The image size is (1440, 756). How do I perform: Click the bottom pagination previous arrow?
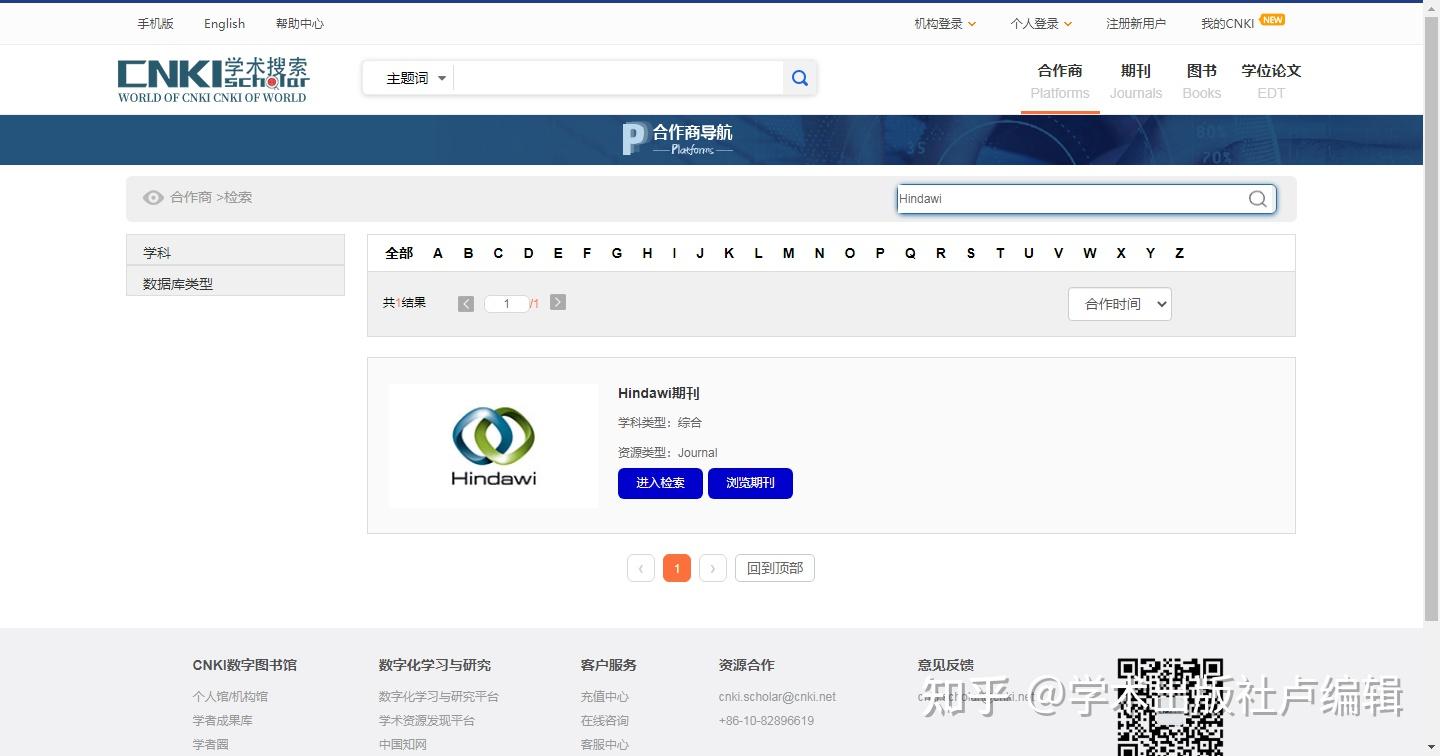641,568
